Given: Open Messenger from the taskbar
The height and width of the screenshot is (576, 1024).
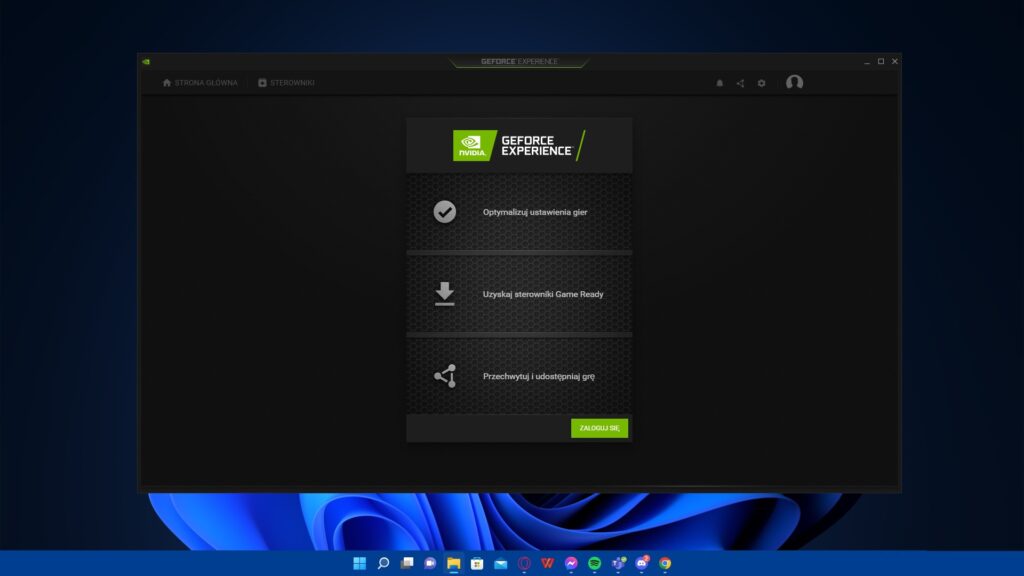Looking at the screenshot, I should coord(571,563).
